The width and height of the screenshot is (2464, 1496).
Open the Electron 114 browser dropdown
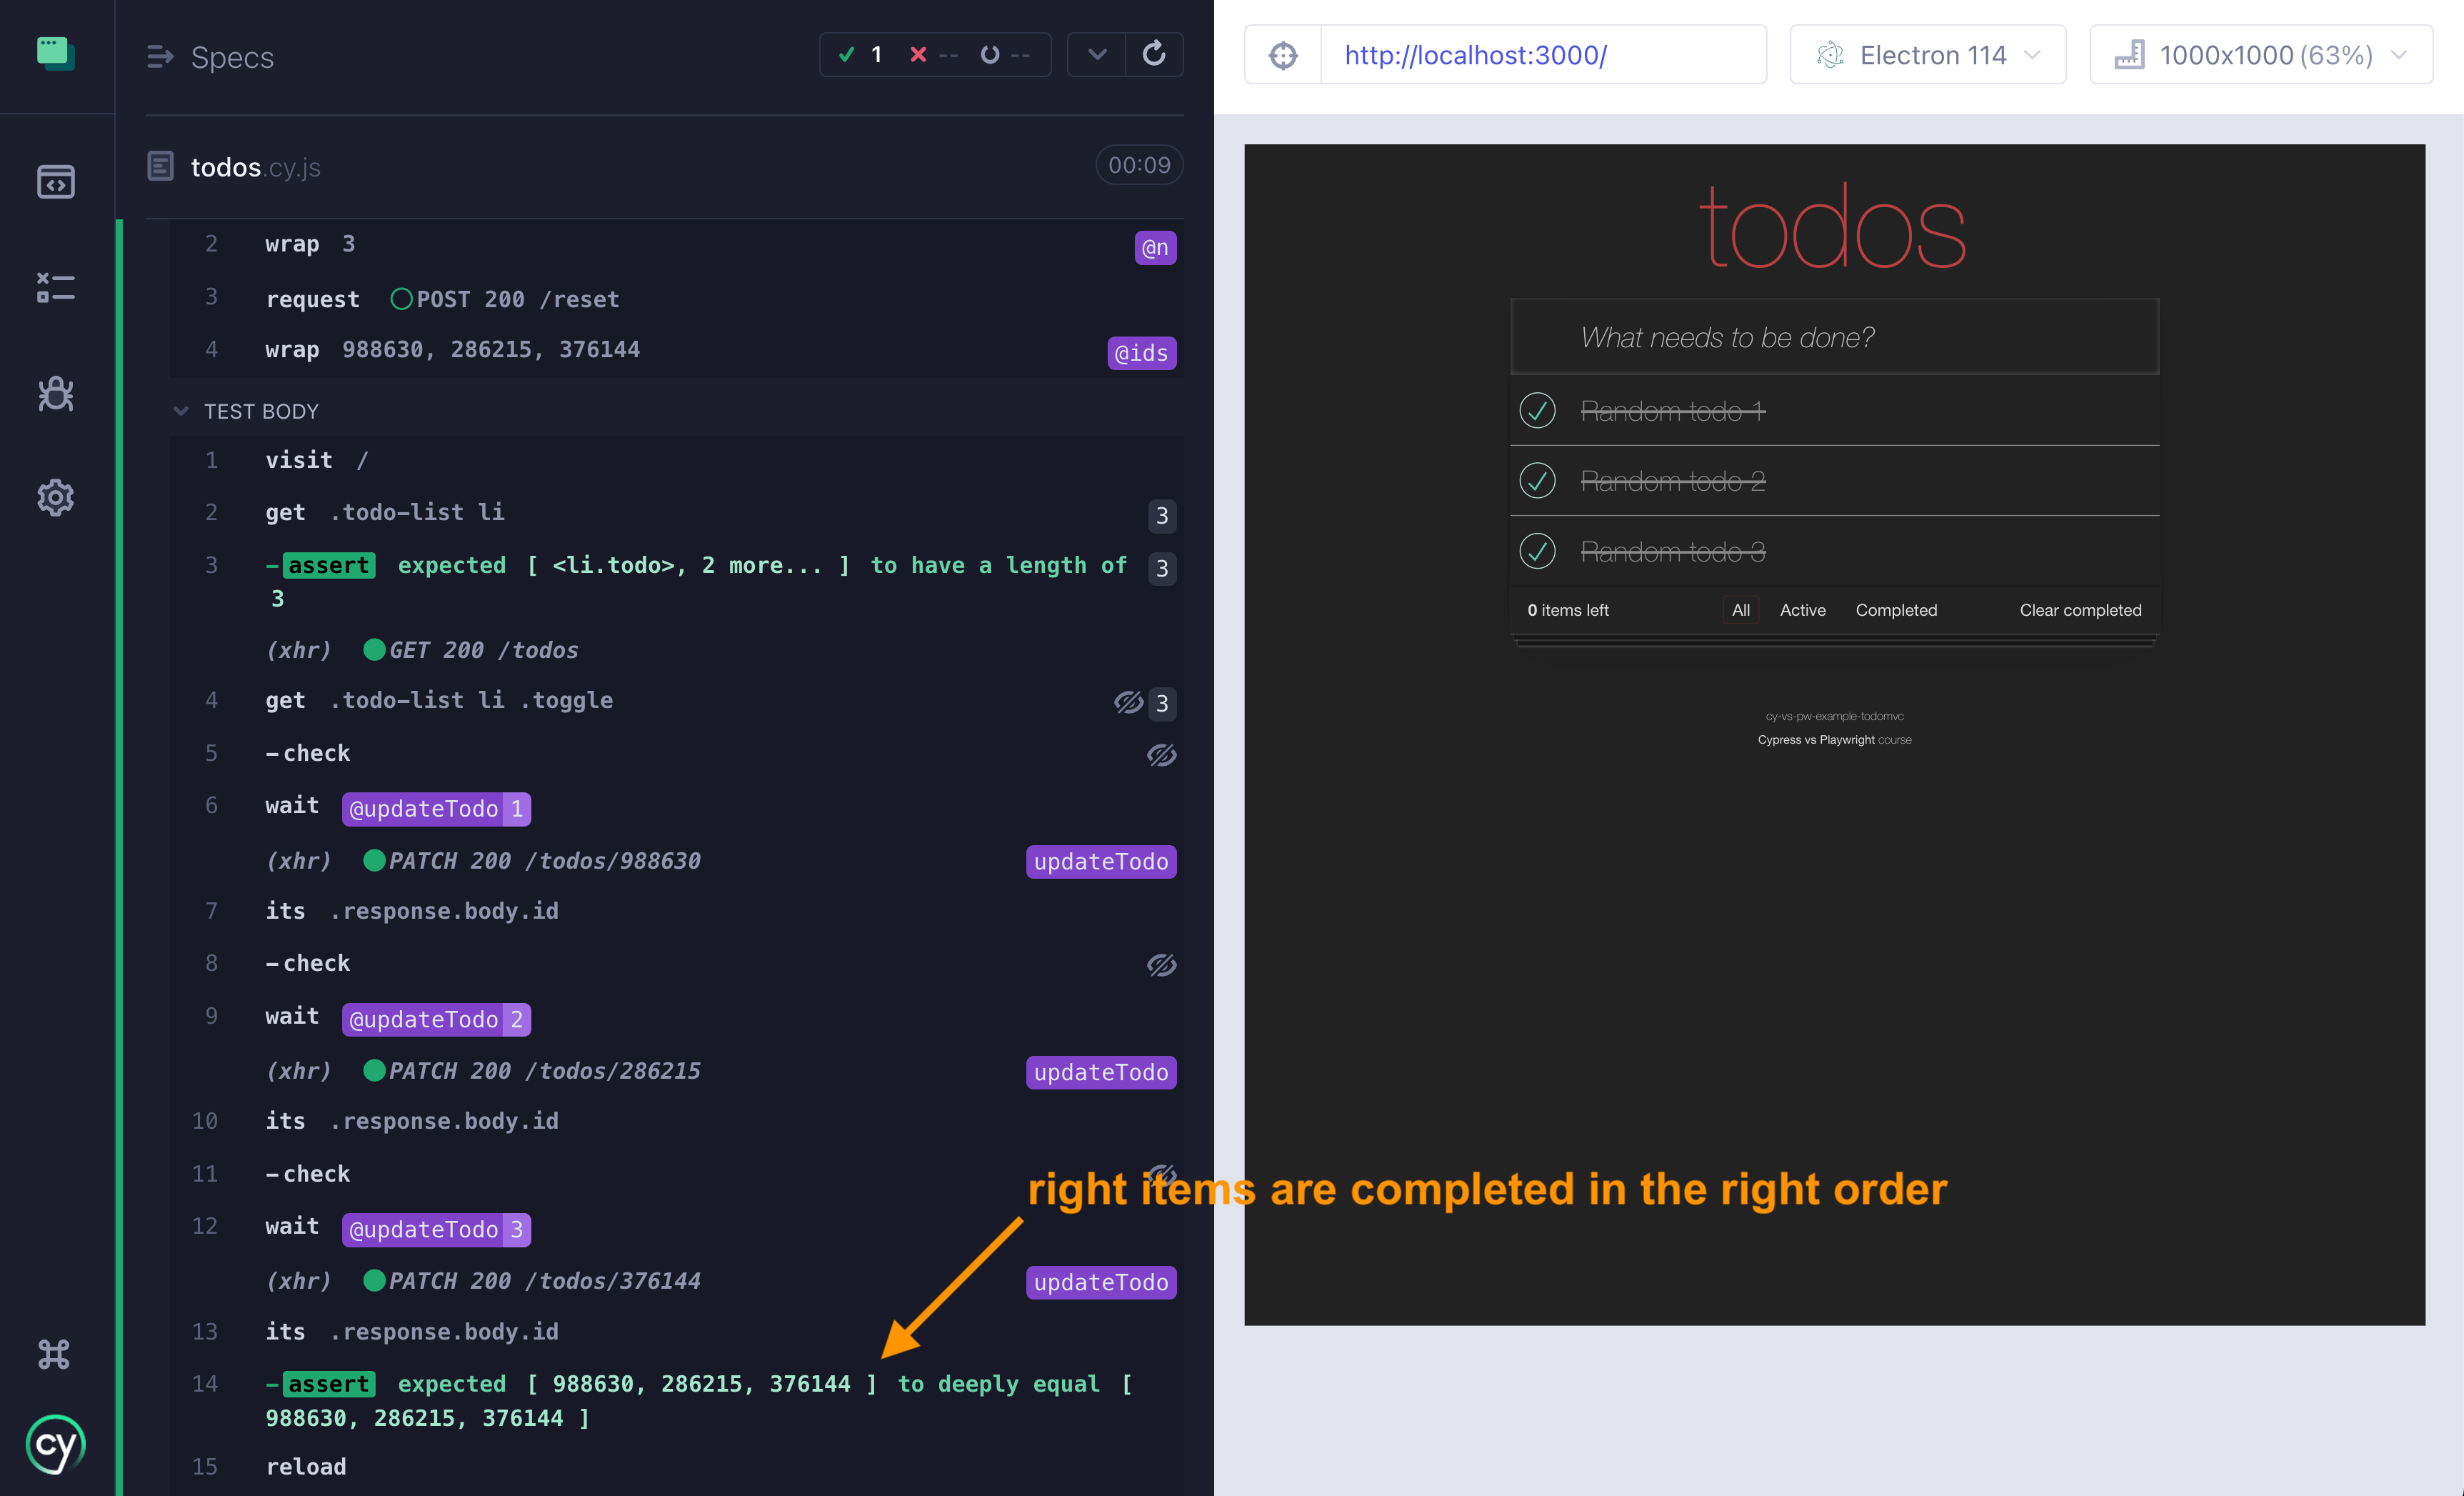point(1928,55)
